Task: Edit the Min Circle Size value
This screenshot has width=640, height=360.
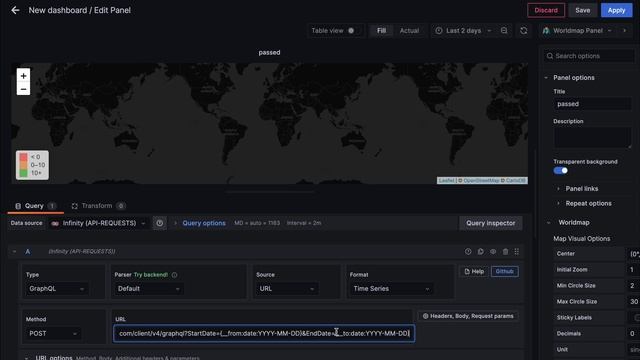Action: coord(633,285)
